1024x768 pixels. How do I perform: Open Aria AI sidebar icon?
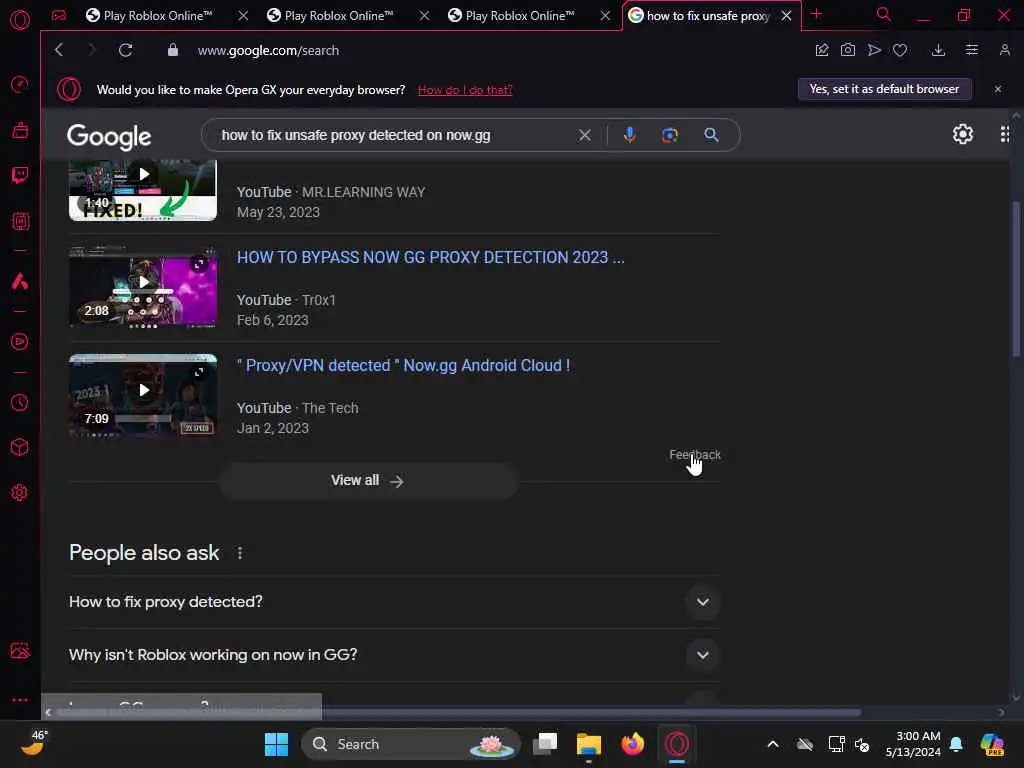coord(20,281)
